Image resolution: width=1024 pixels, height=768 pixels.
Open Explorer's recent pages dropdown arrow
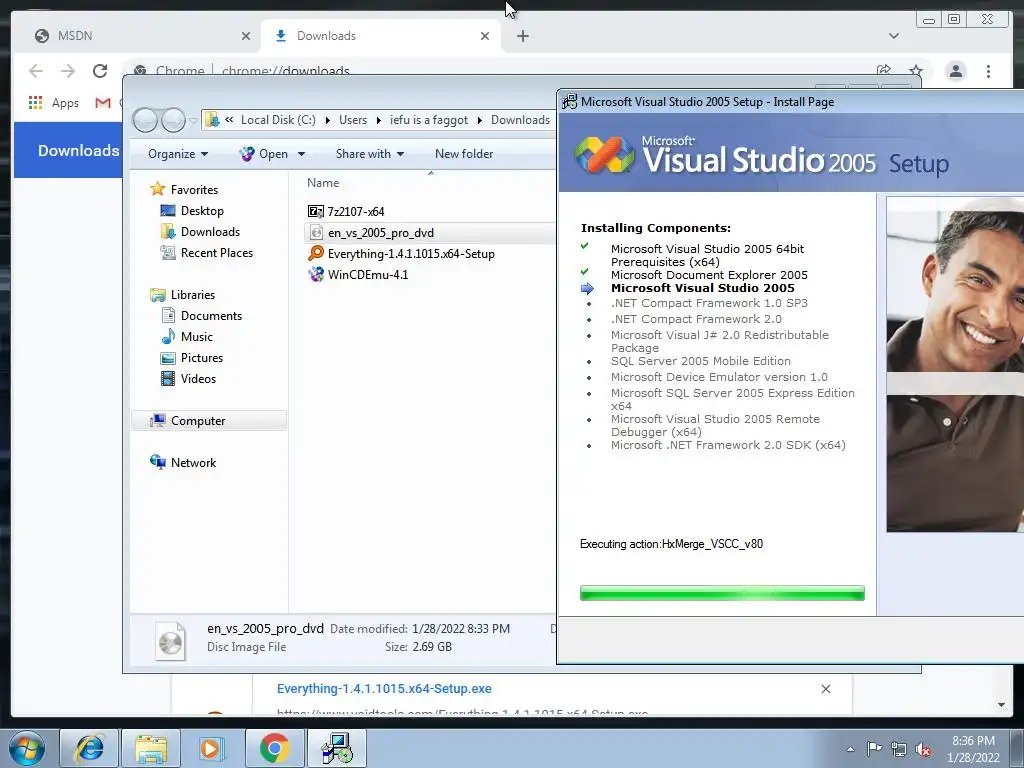pyautogui.click(x=193, y=121)
